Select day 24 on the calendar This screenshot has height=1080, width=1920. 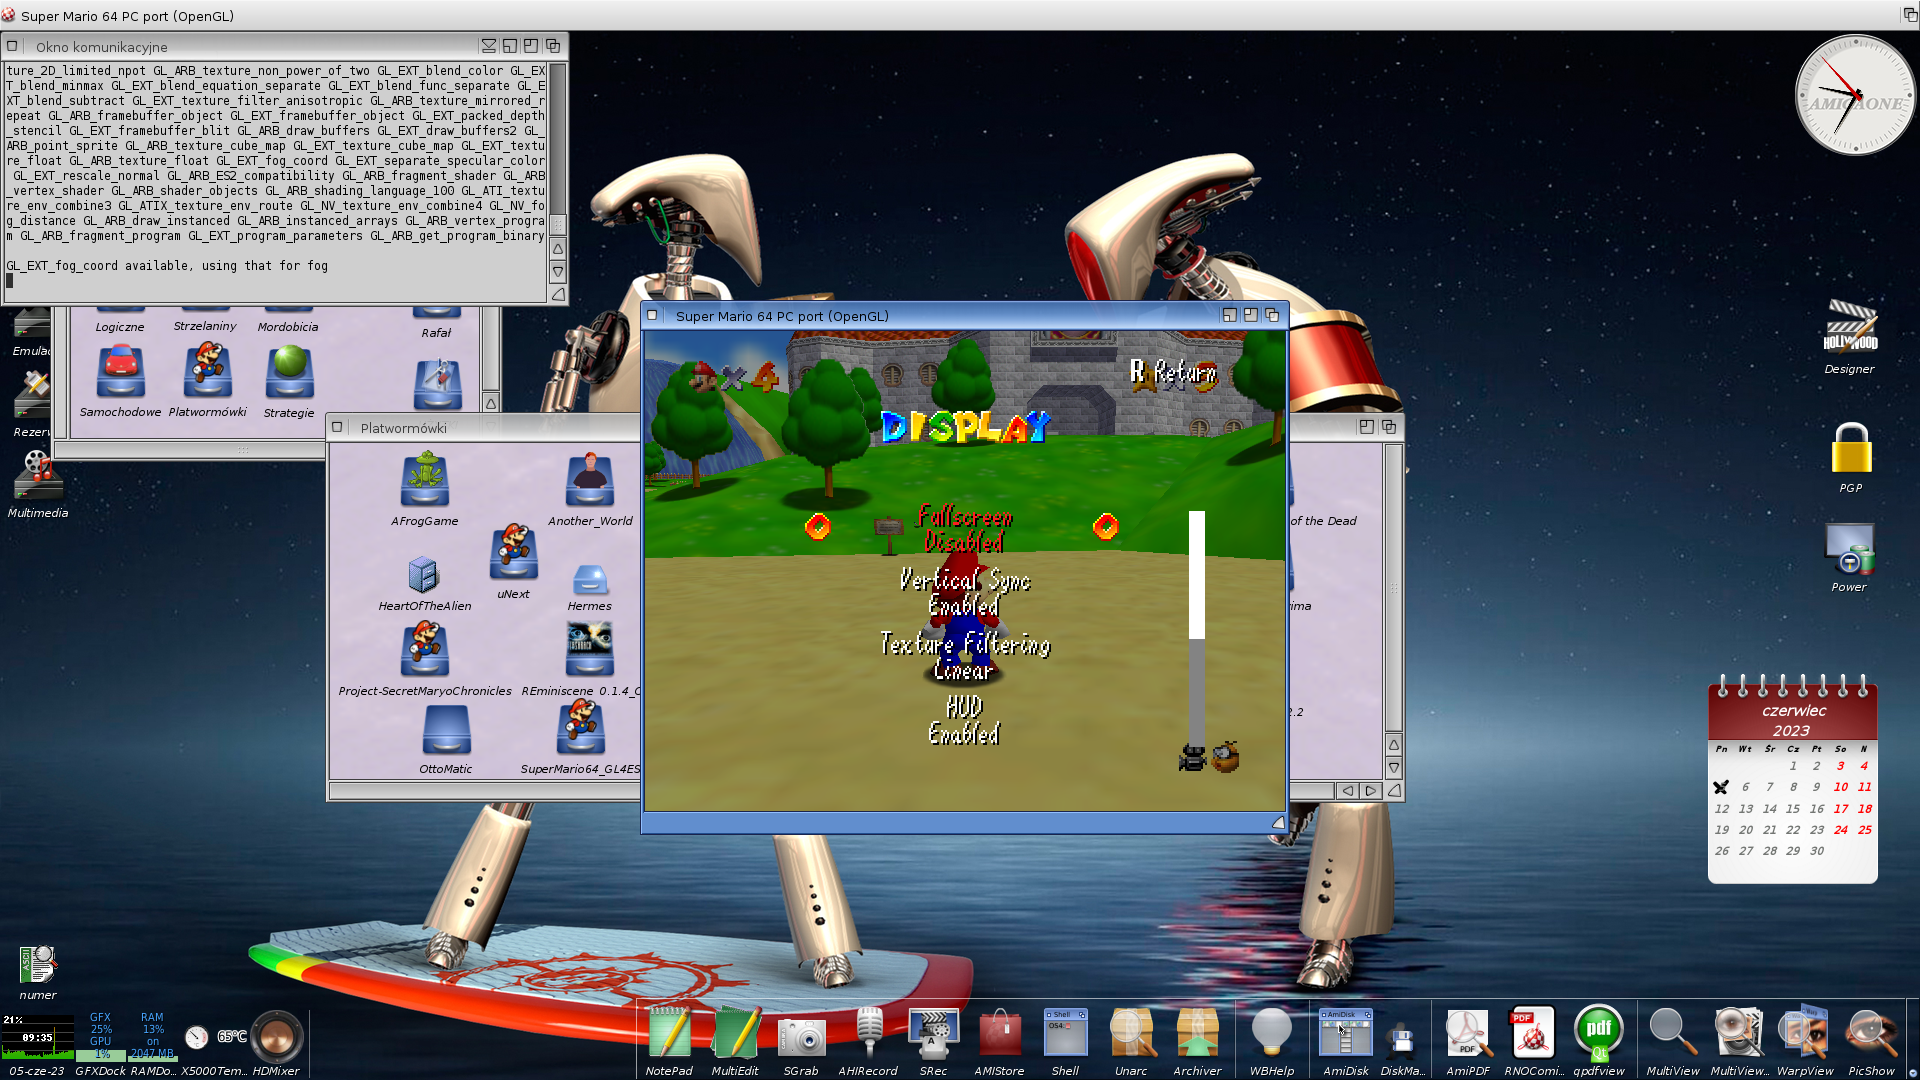(x=1840, y=830)
